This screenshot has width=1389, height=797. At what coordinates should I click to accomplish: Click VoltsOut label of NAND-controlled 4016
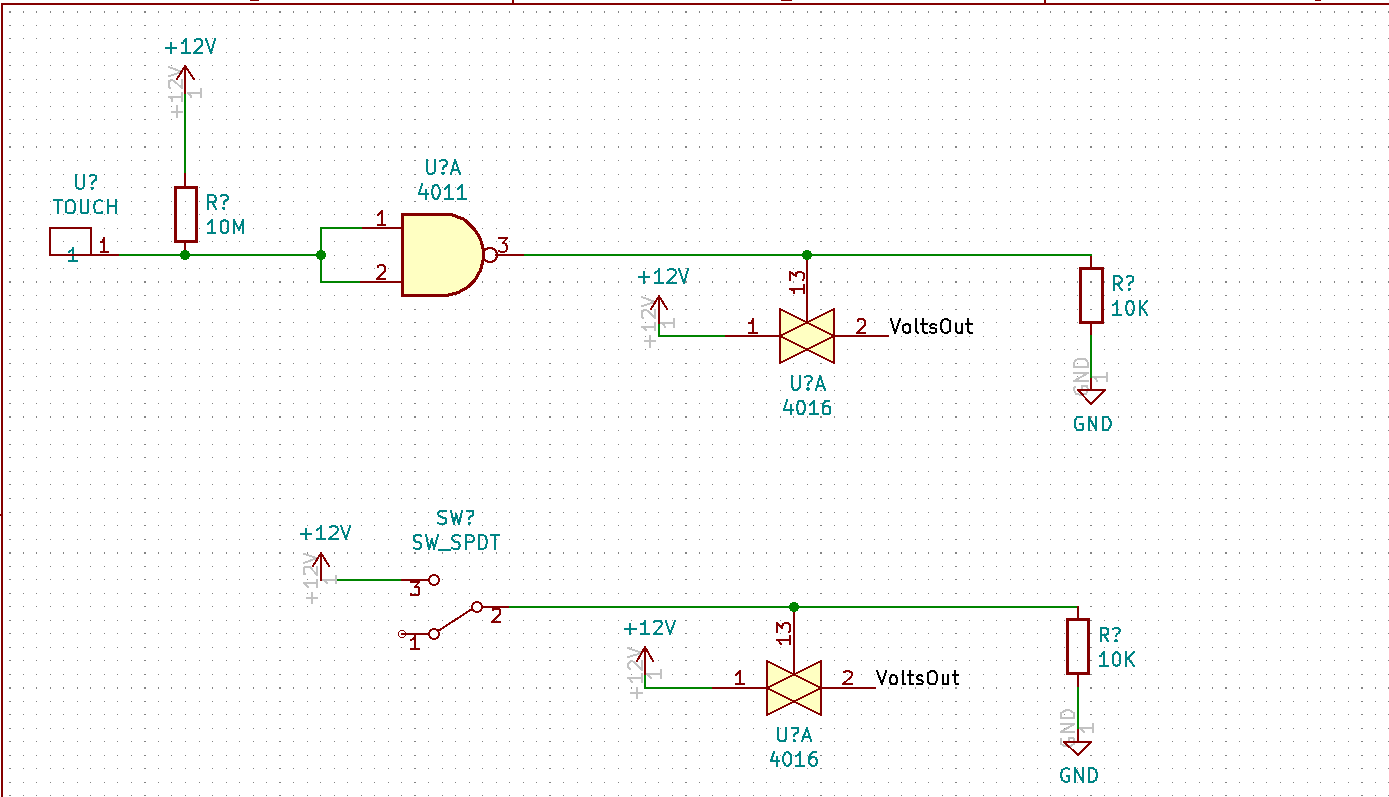click(931, 327)
